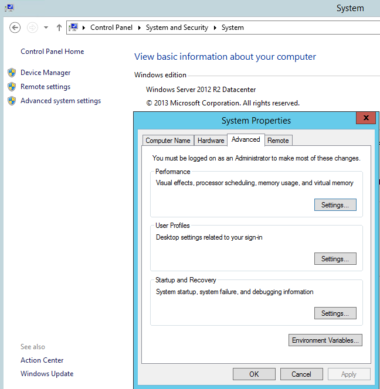Screen dimensions: 380x389
Task: Open the recent locations dropdown arrow
Action: 46,27
